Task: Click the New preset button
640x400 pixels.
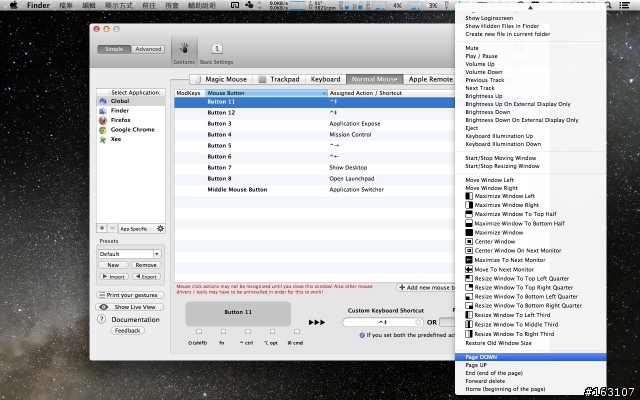Action: pyautogui.click(x=113, y=265)
